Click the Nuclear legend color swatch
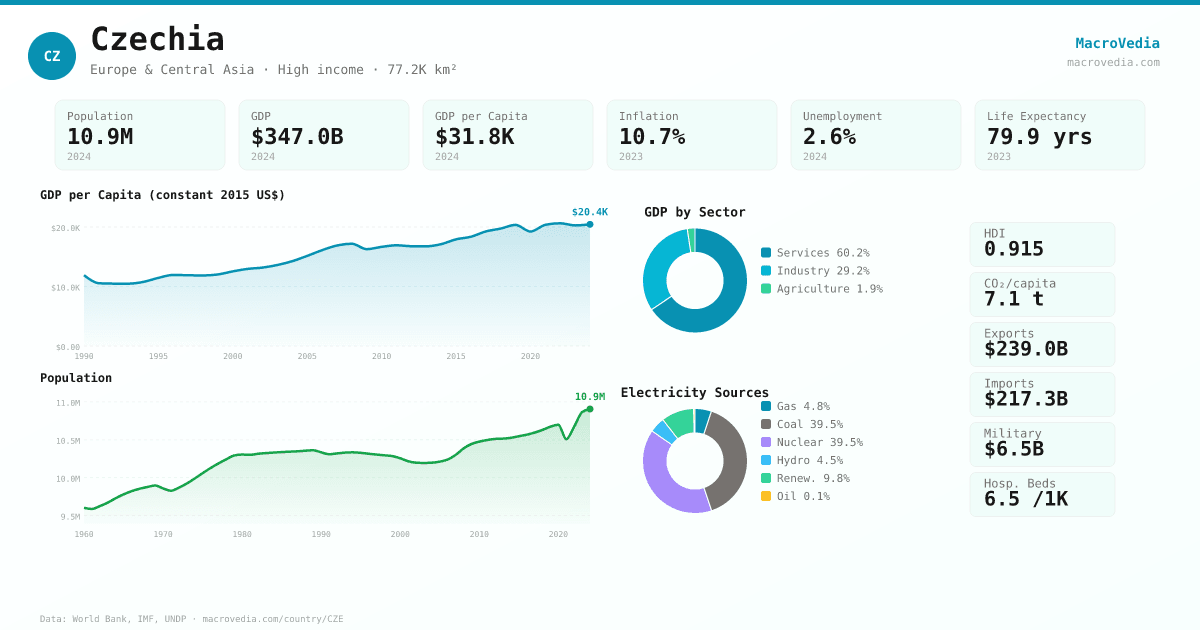 point(766,442)
